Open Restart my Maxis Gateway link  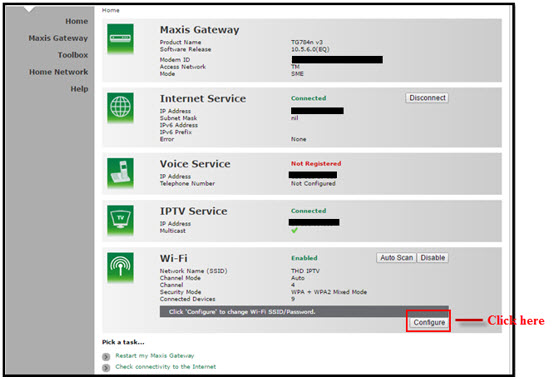click(155, 356)
